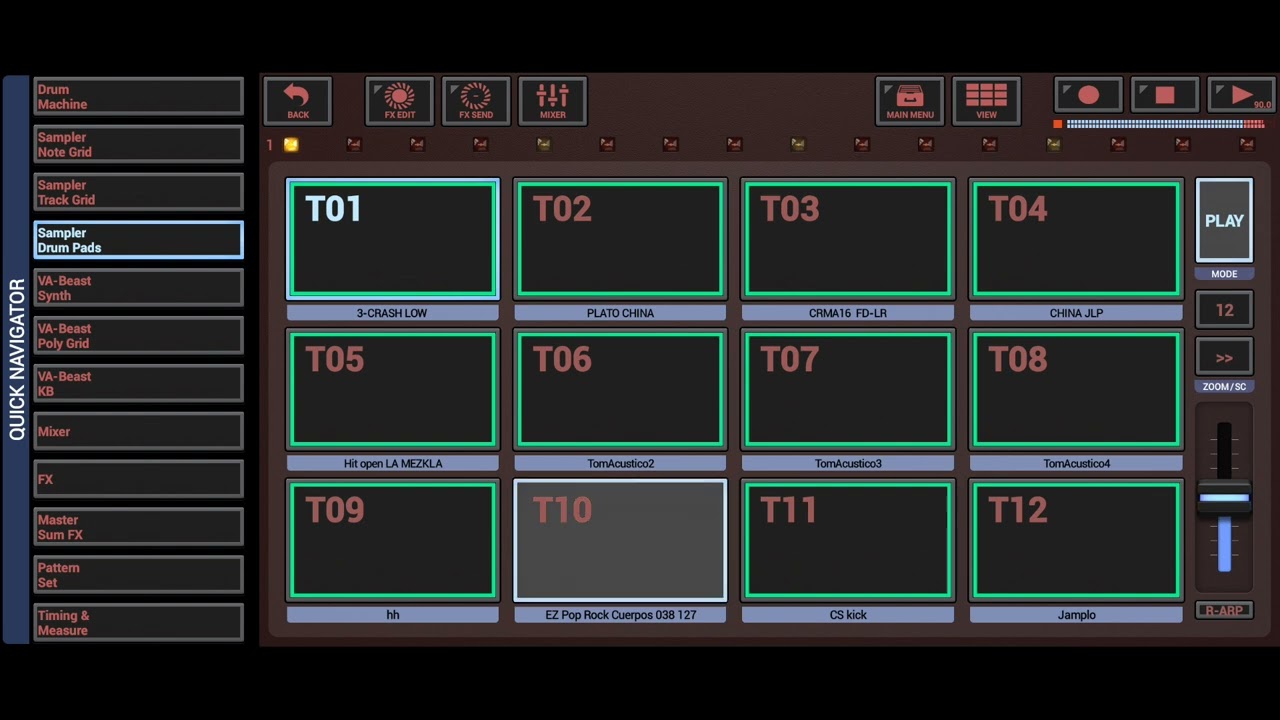Open VA-Beast Synth
This screenshot has height=720, width=1280.
point(138,288)
